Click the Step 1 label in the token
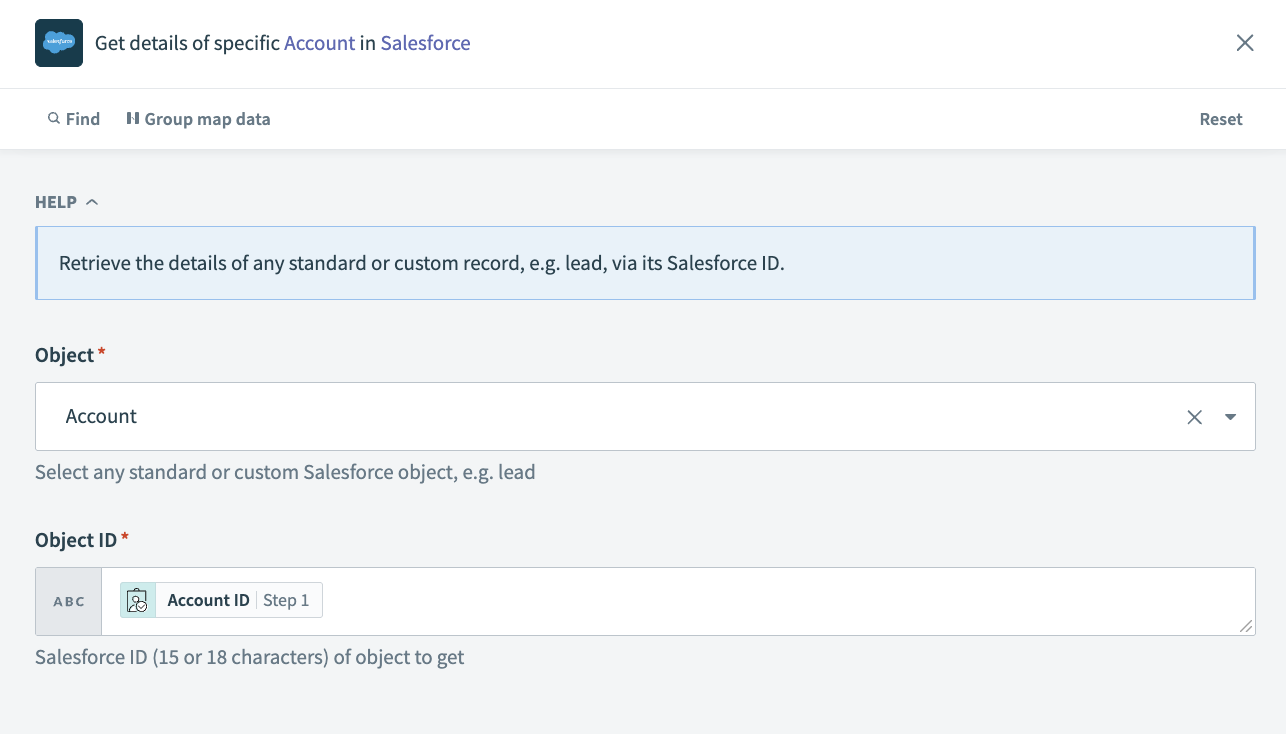 click(x=287, y=600)
